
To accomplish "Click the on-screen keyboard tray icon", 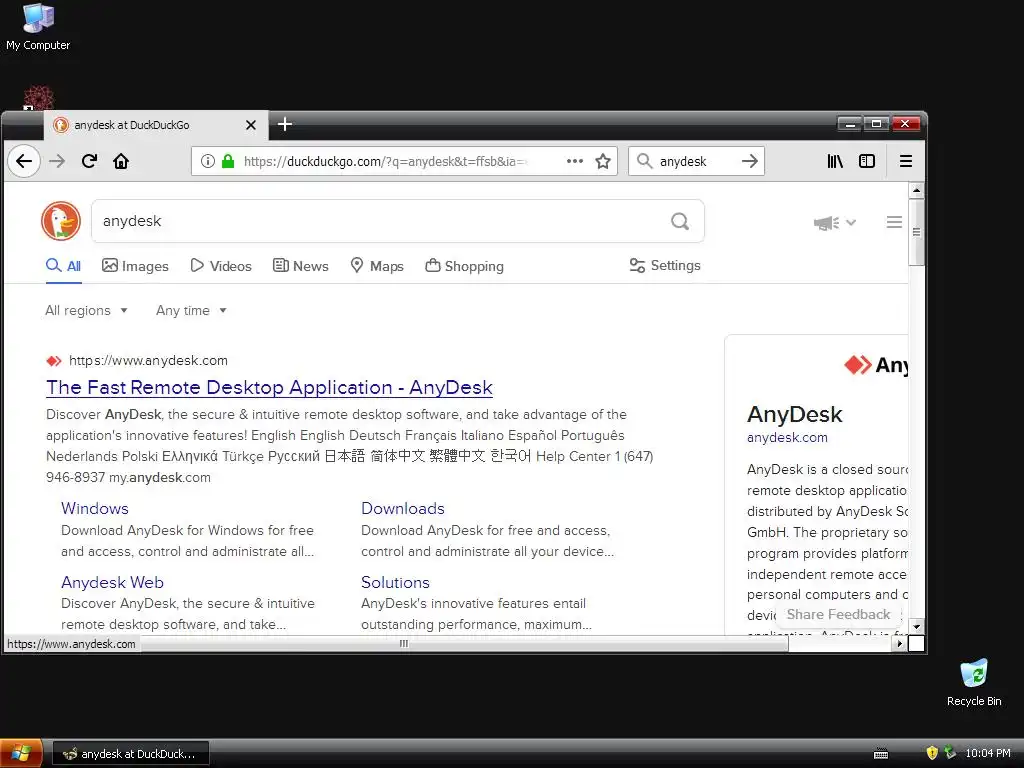I will [x=881, y=754].
